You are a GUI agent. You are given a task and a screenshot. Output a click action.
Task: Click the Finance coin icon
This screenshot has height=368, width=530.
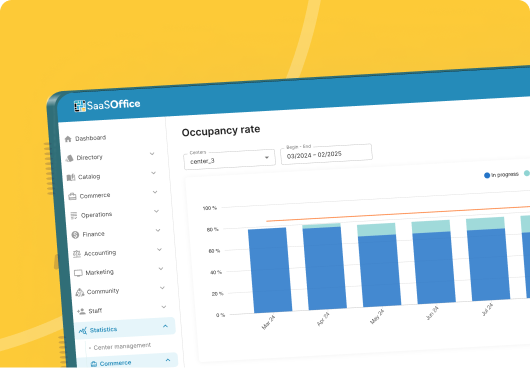point(75,235)
